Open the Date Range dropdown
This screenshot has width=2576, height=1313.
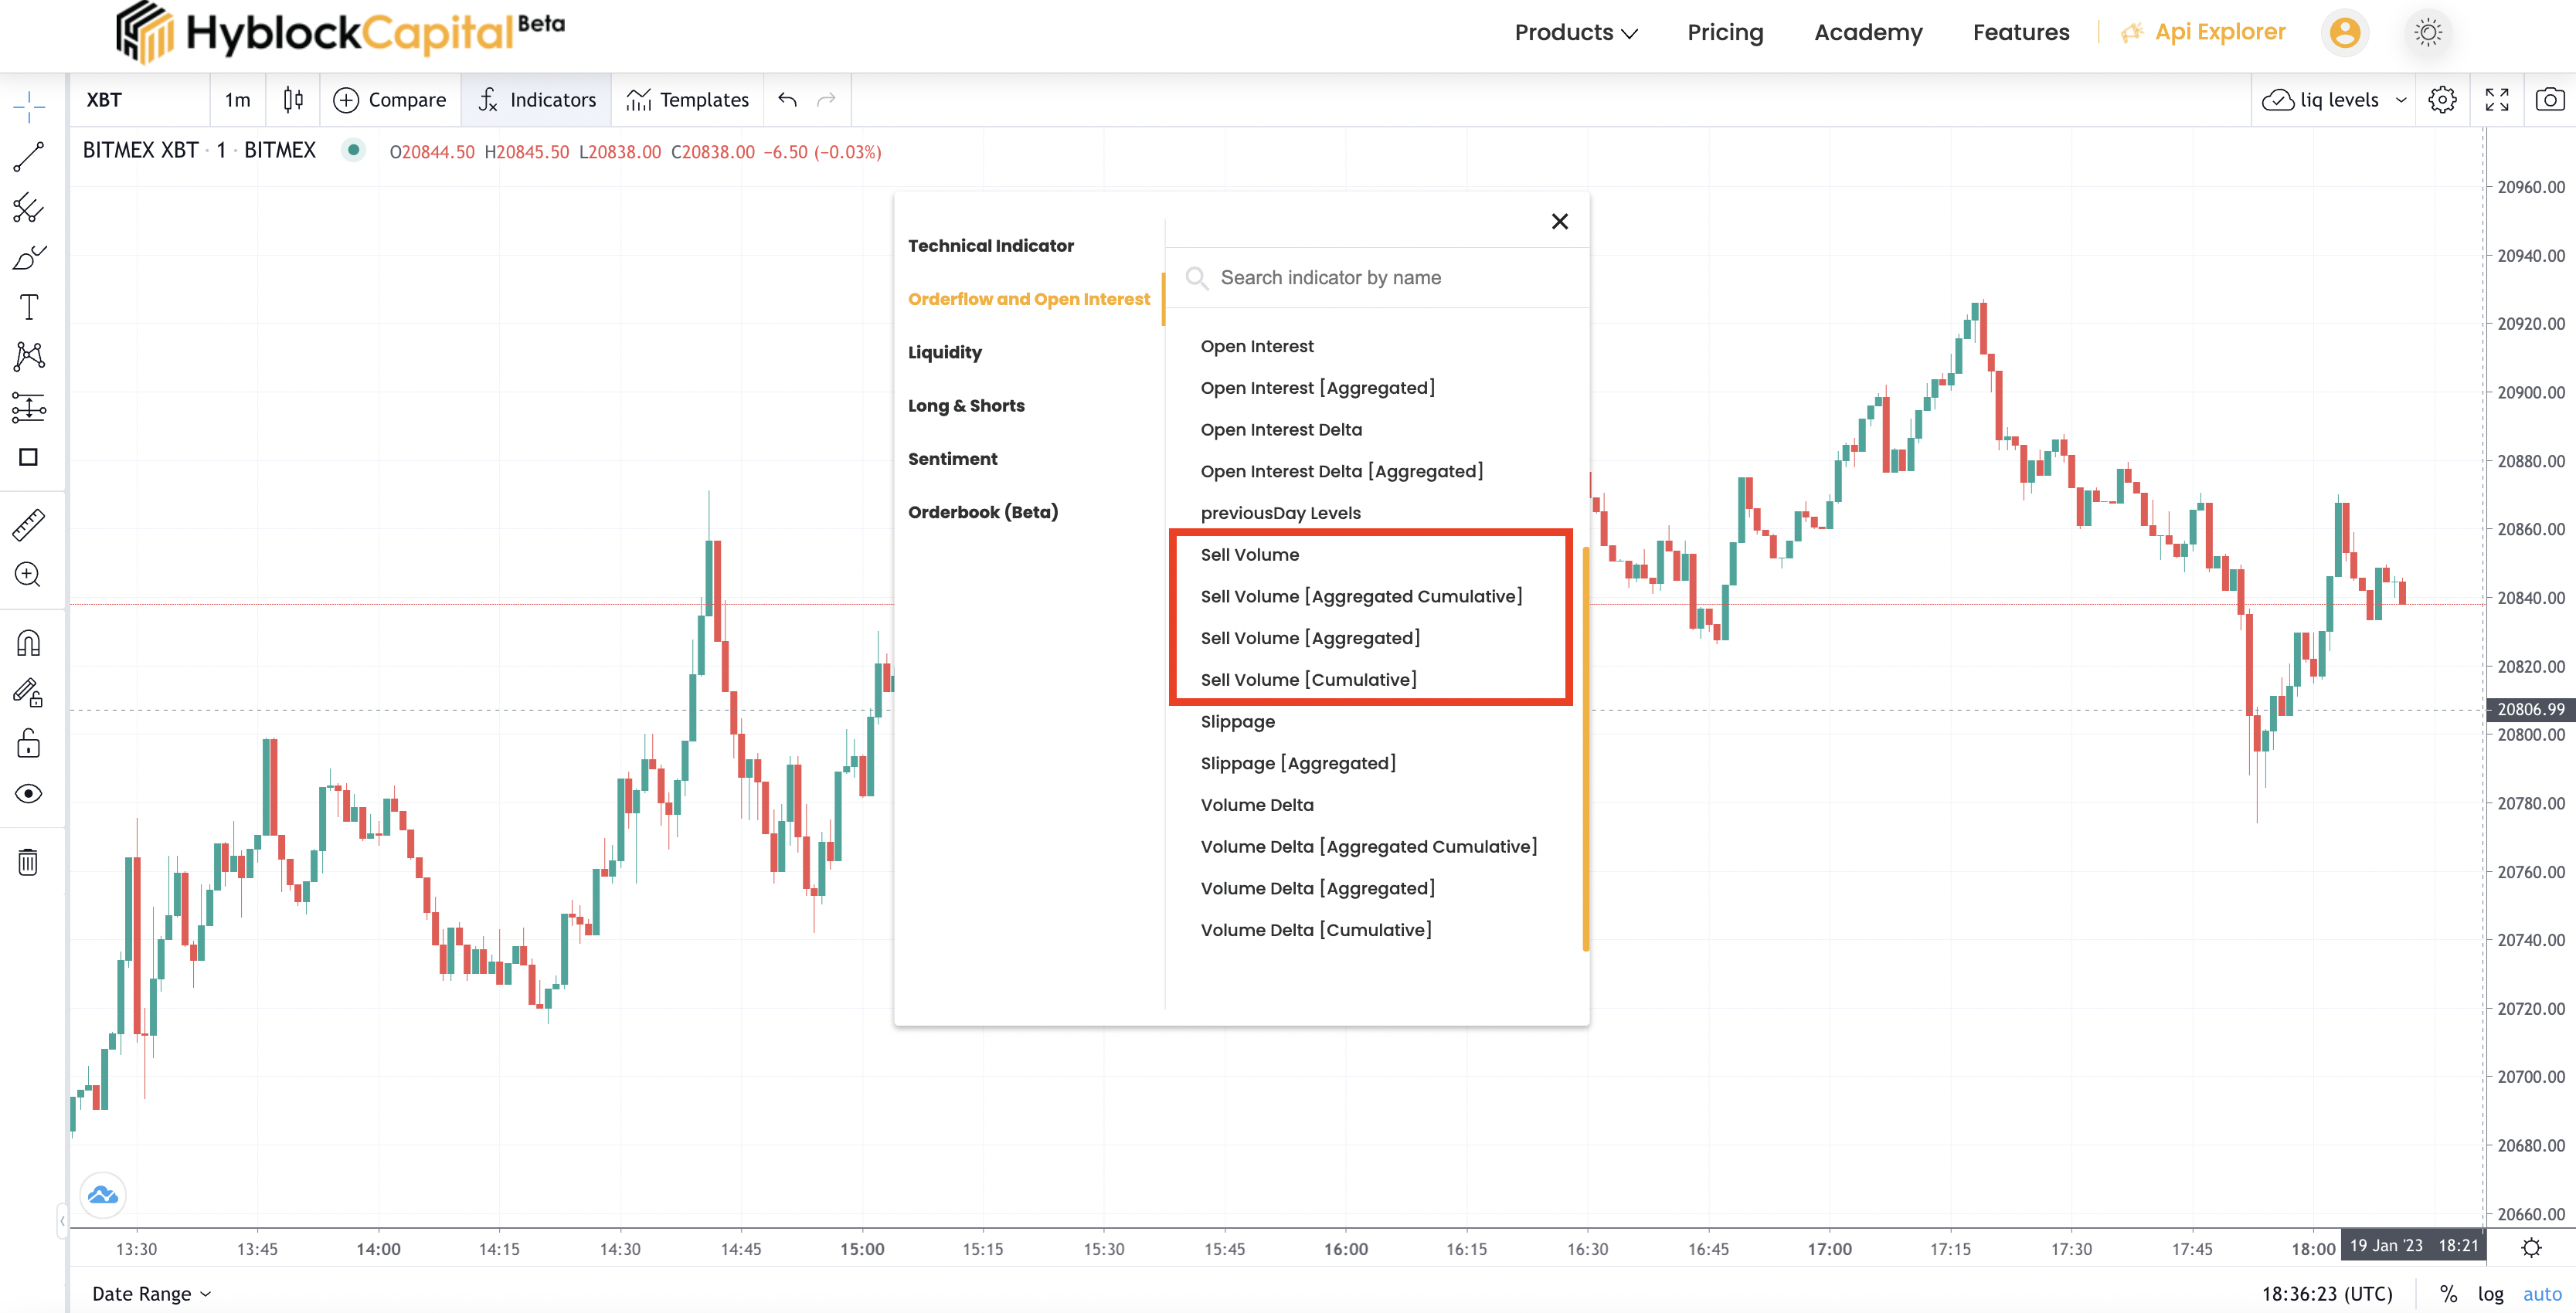tap(151, 1294)
